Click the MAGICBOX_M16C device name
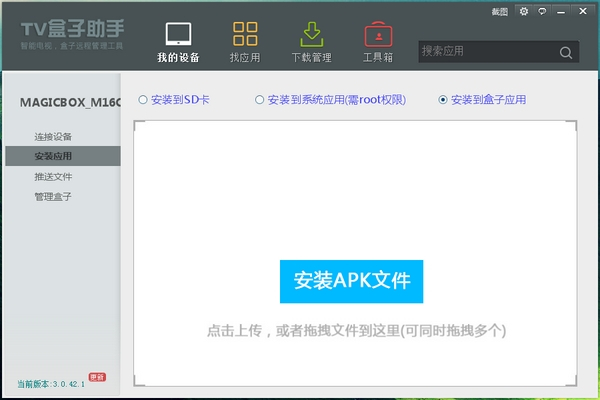The image size is (600, 400). (x=70, y=103)
